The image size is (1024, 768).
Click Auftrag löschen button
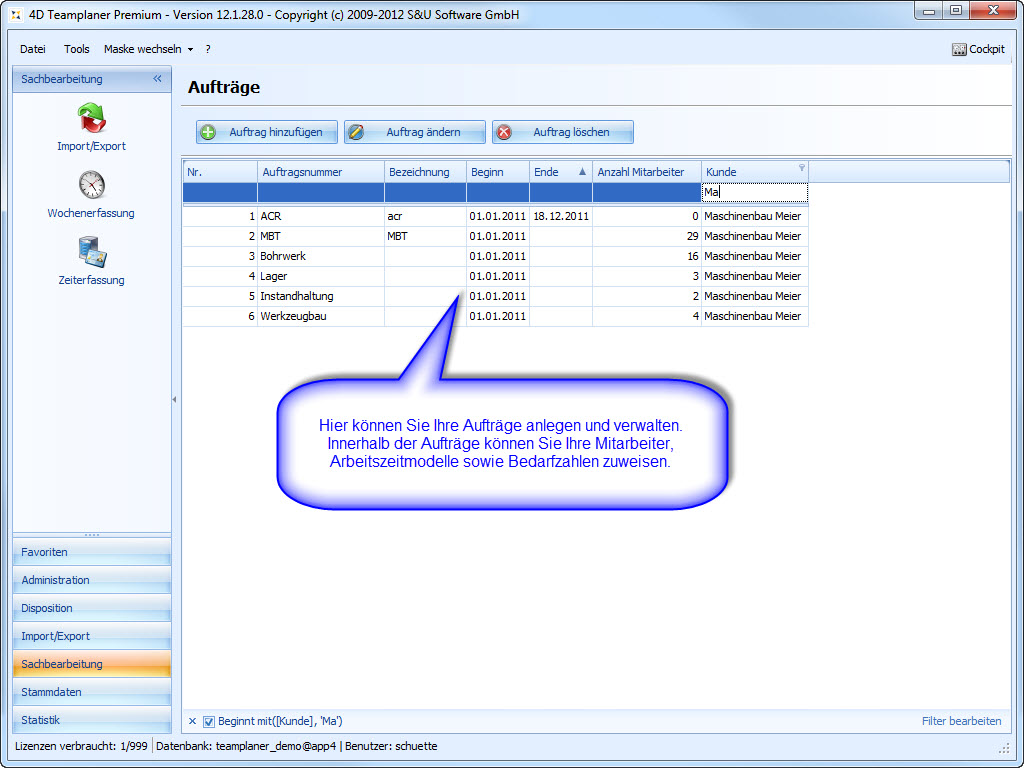point(562,132)
